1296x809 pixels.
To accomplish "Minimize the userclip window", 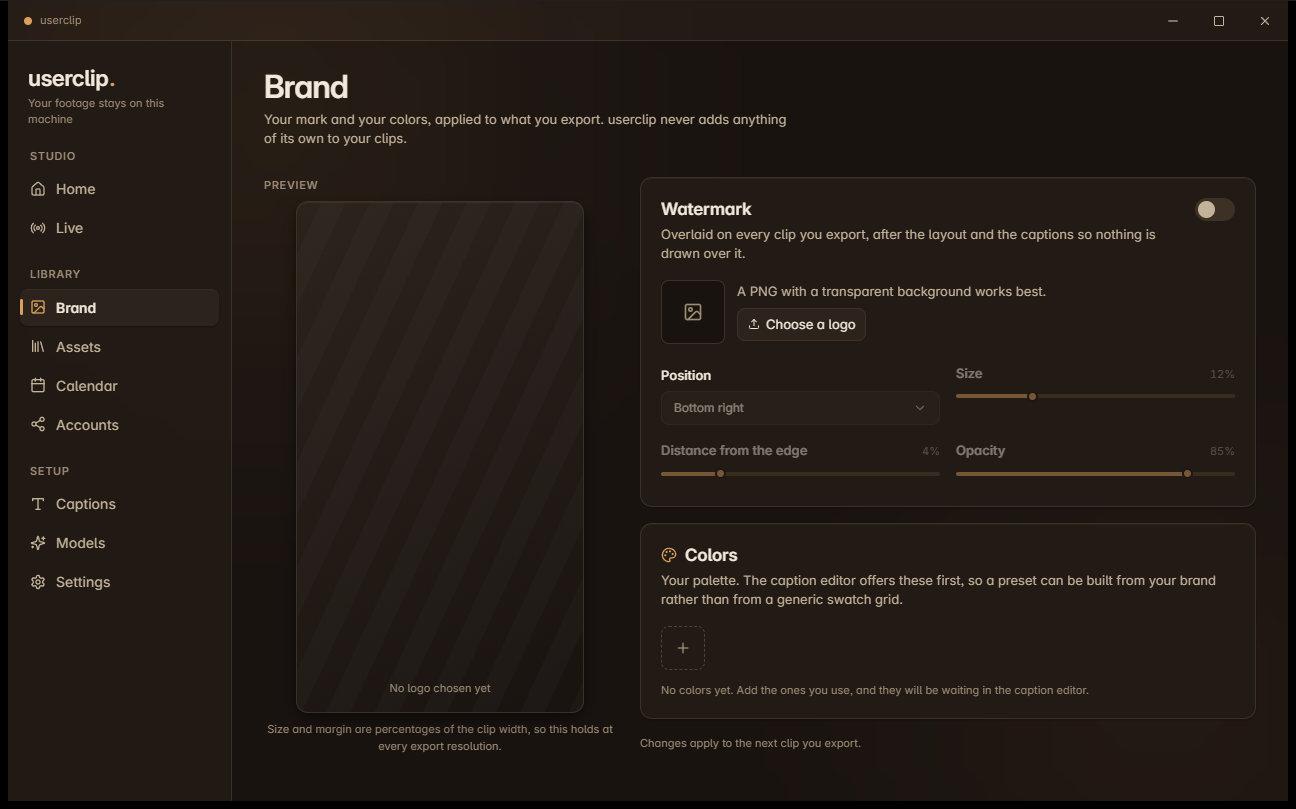I will click(1173, 21).
